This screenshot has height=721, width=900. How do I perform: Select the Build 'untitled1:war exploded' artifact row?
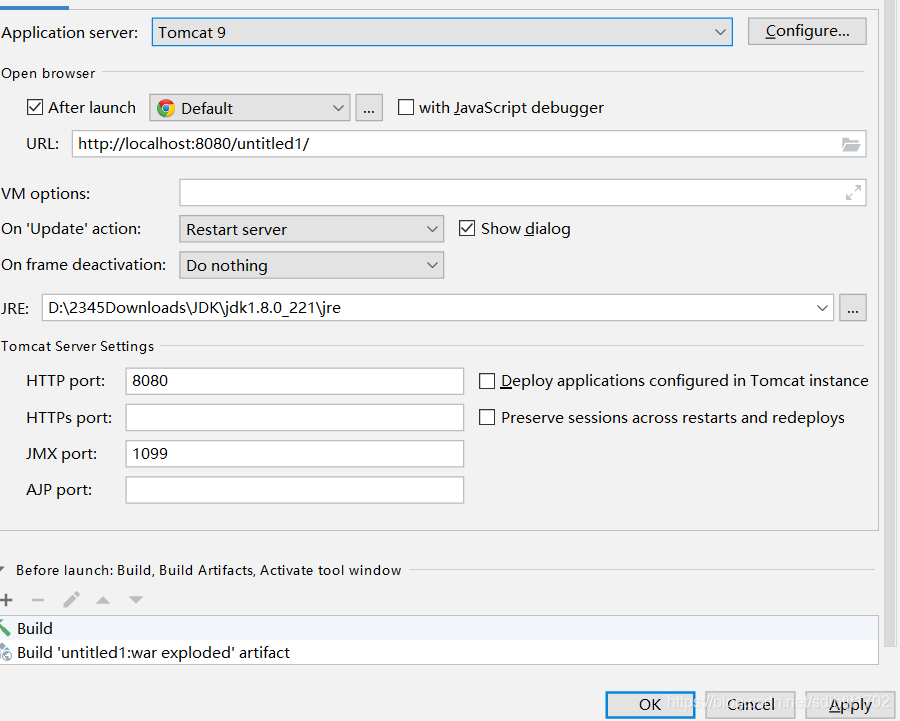point(439,653)
